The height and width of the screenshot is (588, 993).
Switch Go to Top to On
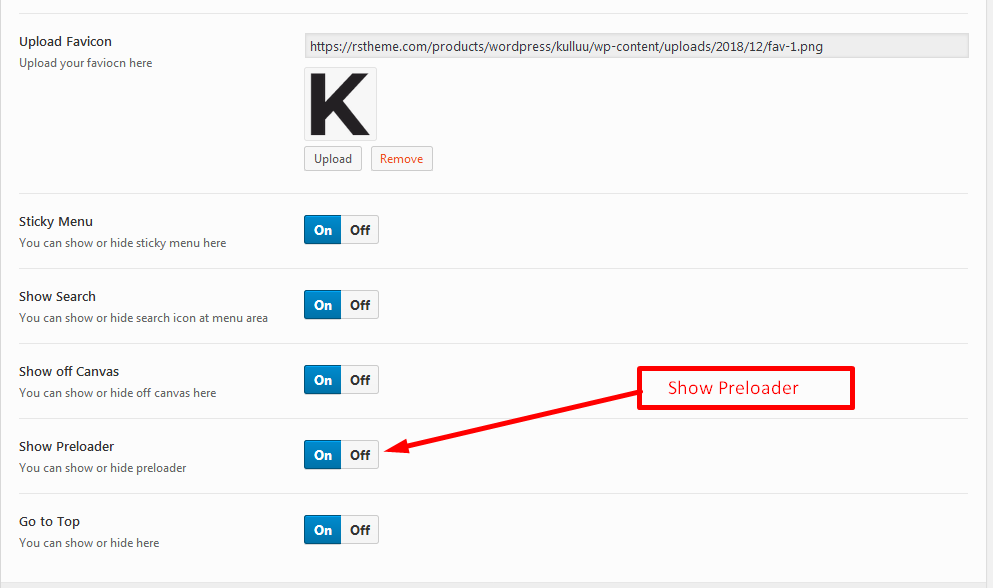[323, 530]
